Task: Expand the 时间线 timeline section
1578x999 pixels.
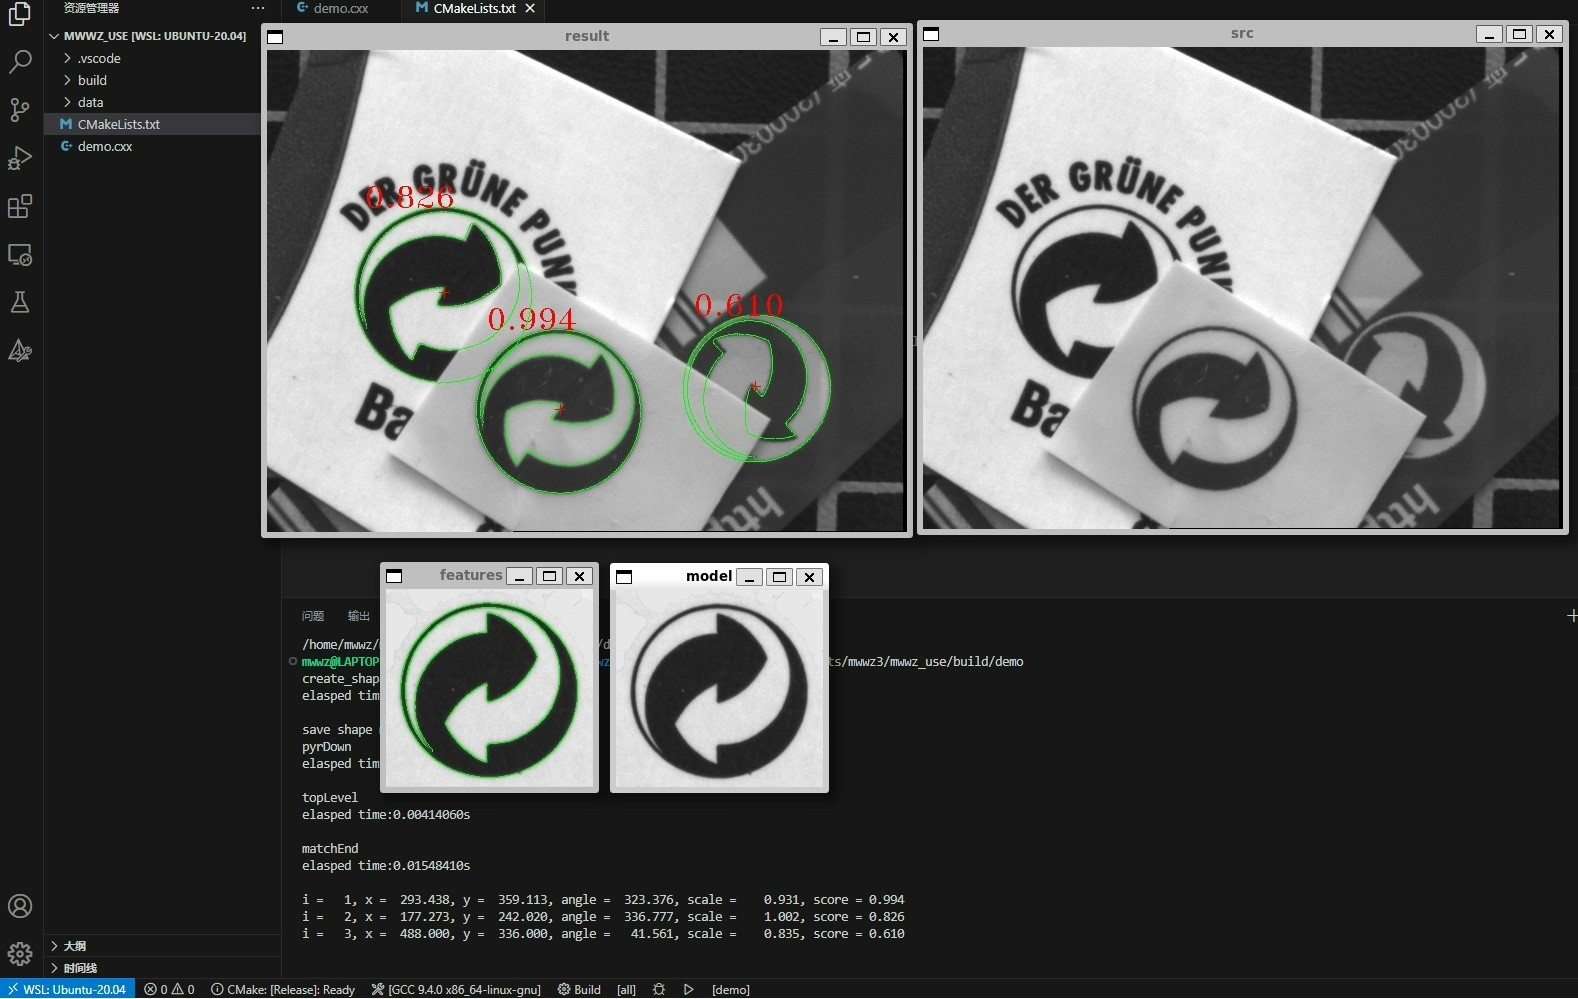Action: [x=162, y=968]
